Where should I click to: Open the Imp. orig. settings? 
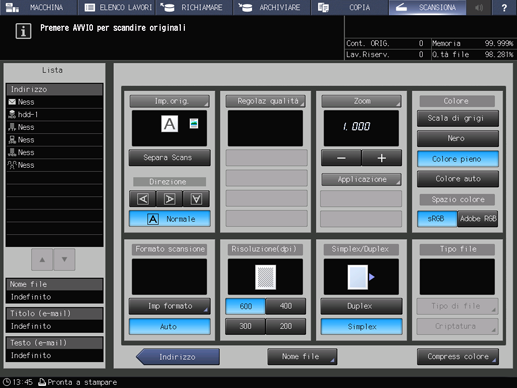coord(169,101)
